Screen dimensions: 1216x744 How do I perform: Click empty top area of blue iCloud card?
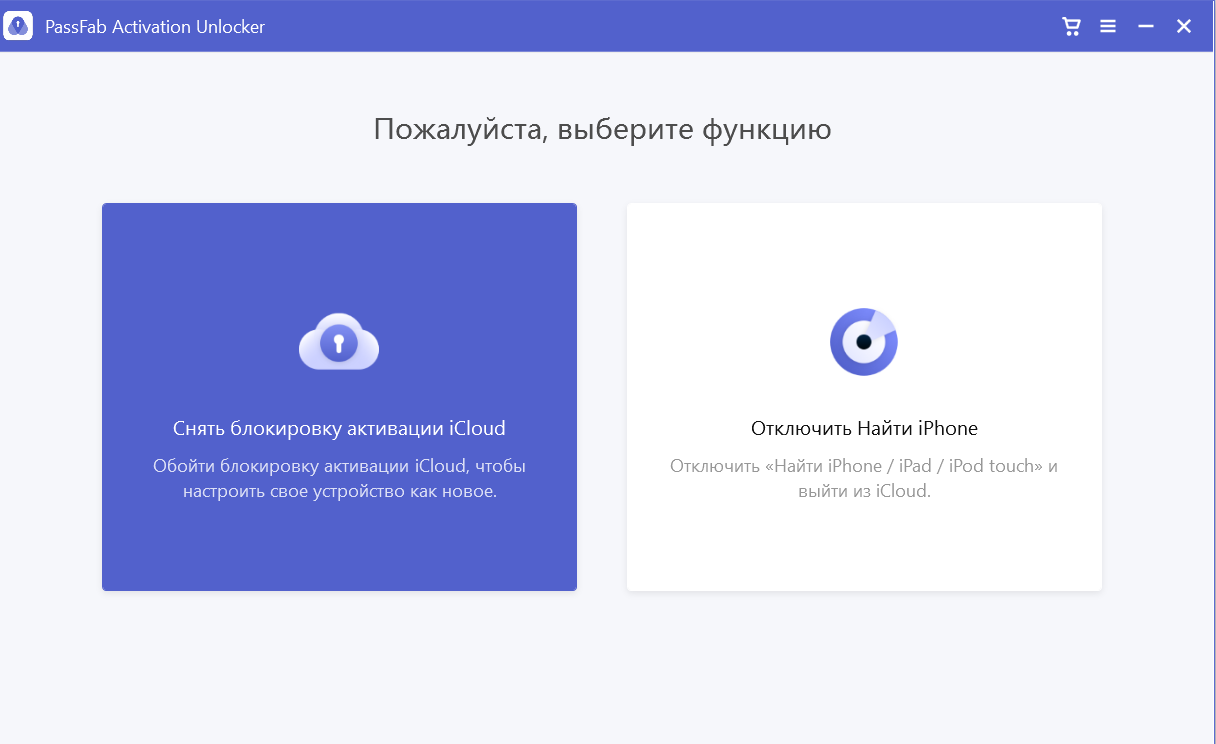click(339, 245)
